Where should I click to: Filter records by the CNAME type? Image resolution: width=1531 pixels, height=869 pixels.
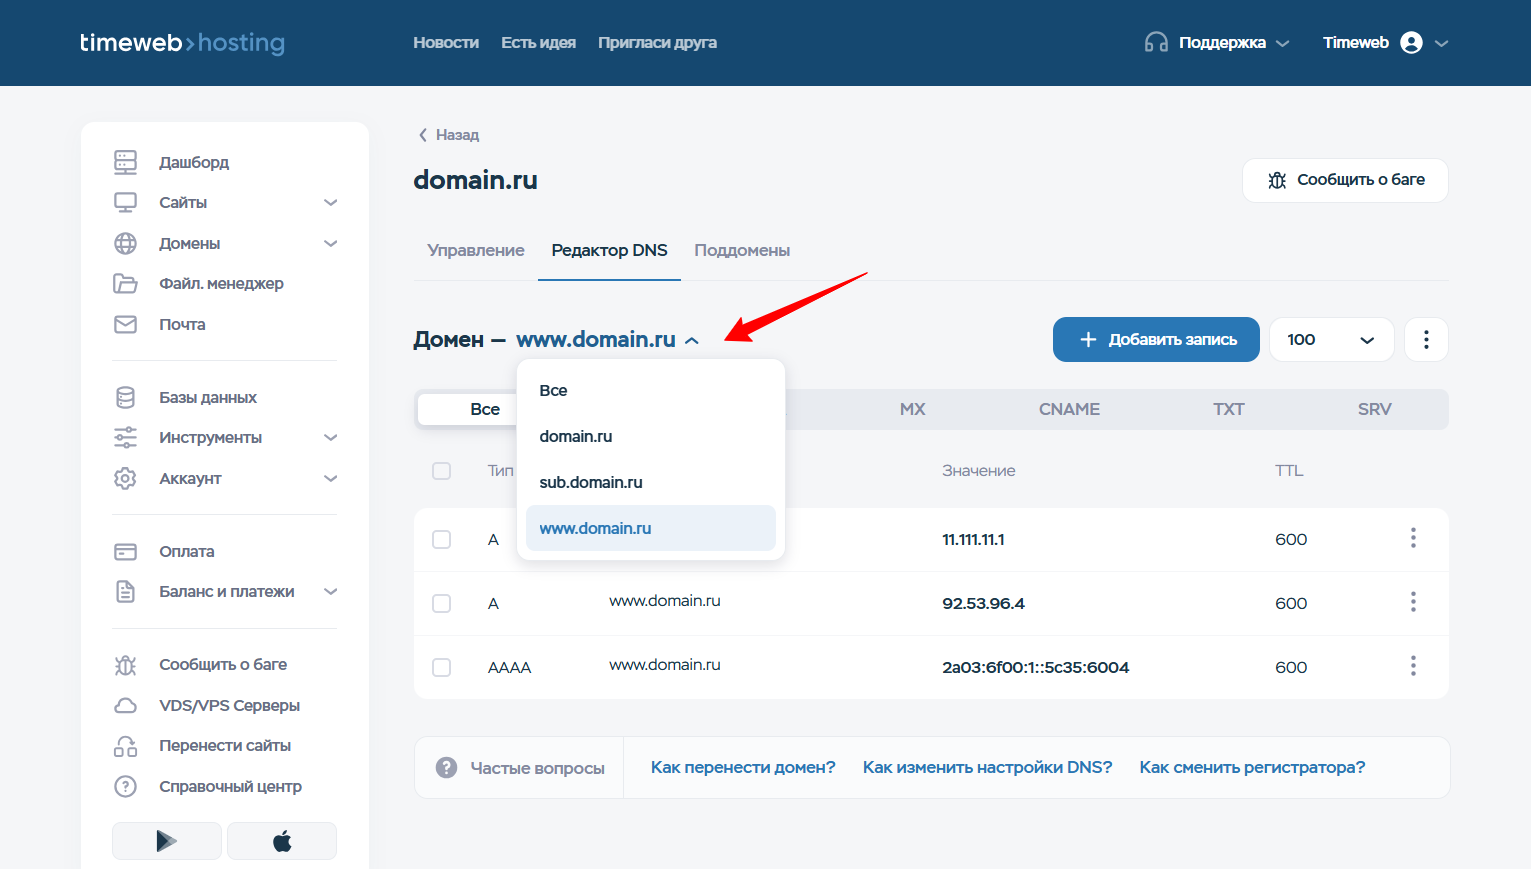1069,409
